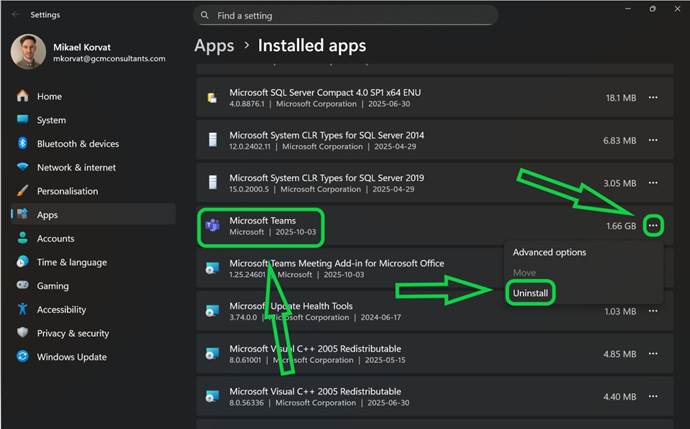Open more options for CLR Types 2014
Image resolution: width=690 pixels, height=429 pixels.
pyautogui.click(x=653, y=140)
